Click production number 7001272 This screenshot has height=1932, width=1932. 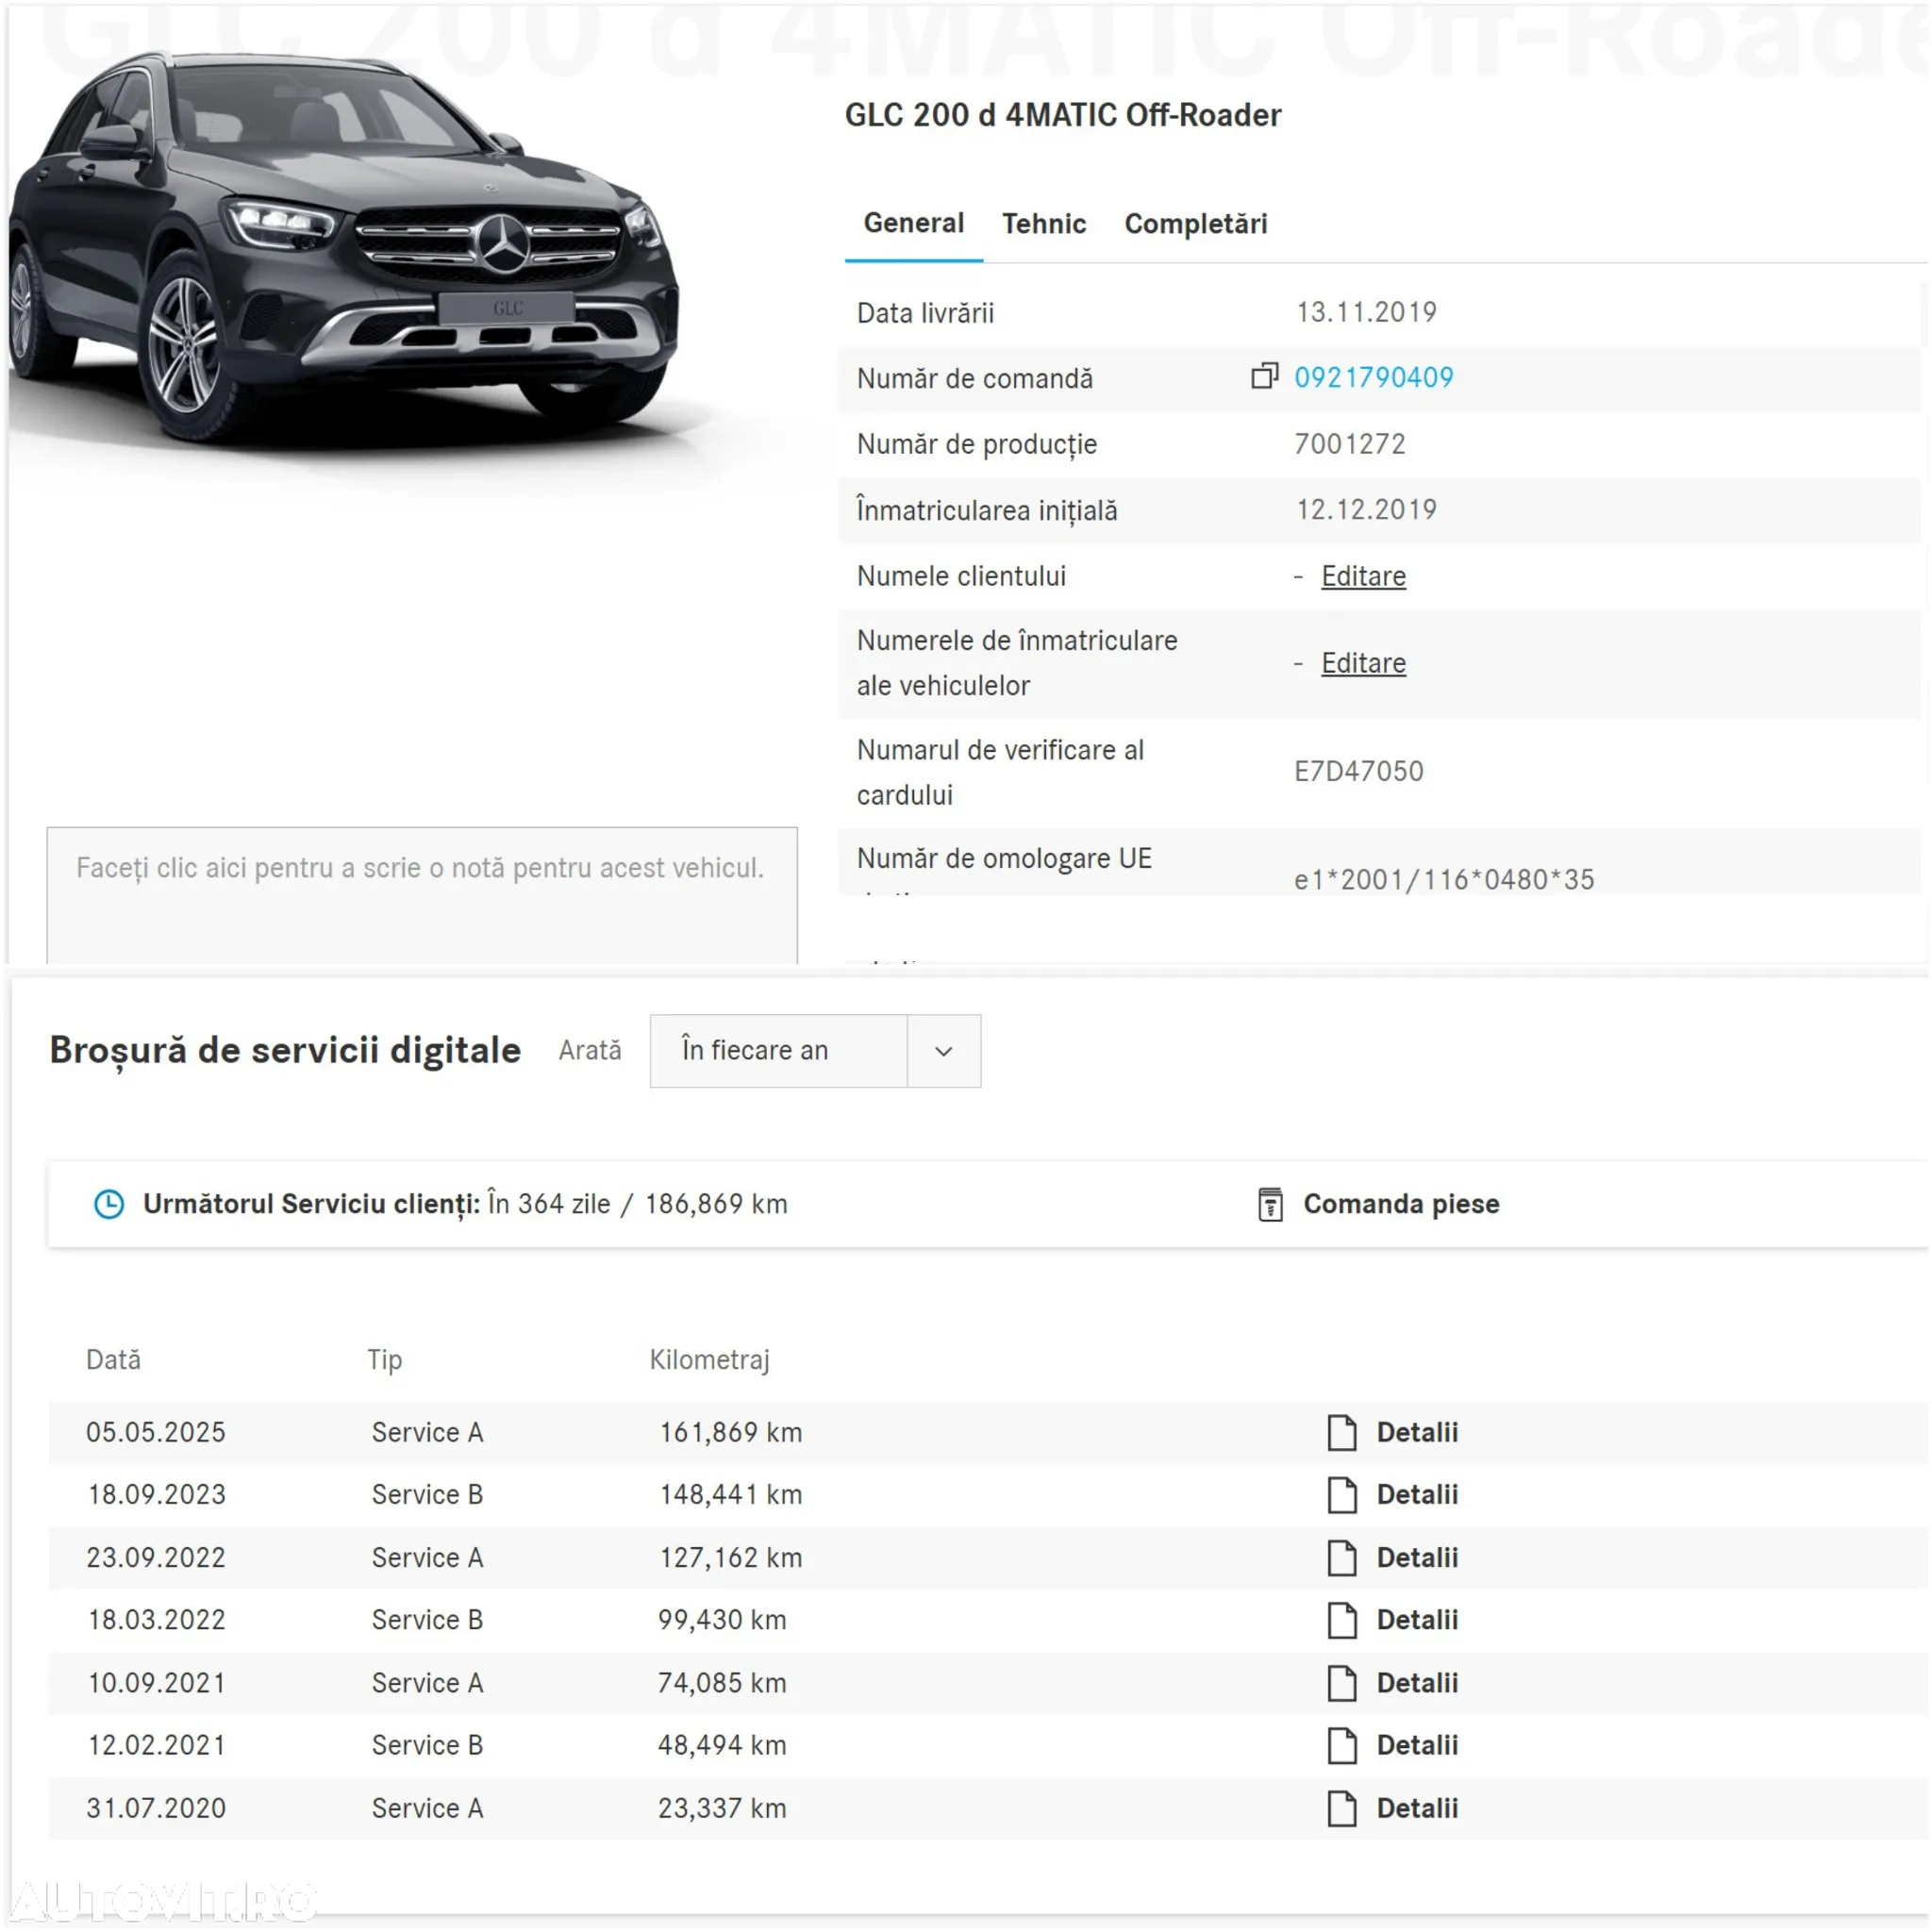click(x=1350, y=444)
